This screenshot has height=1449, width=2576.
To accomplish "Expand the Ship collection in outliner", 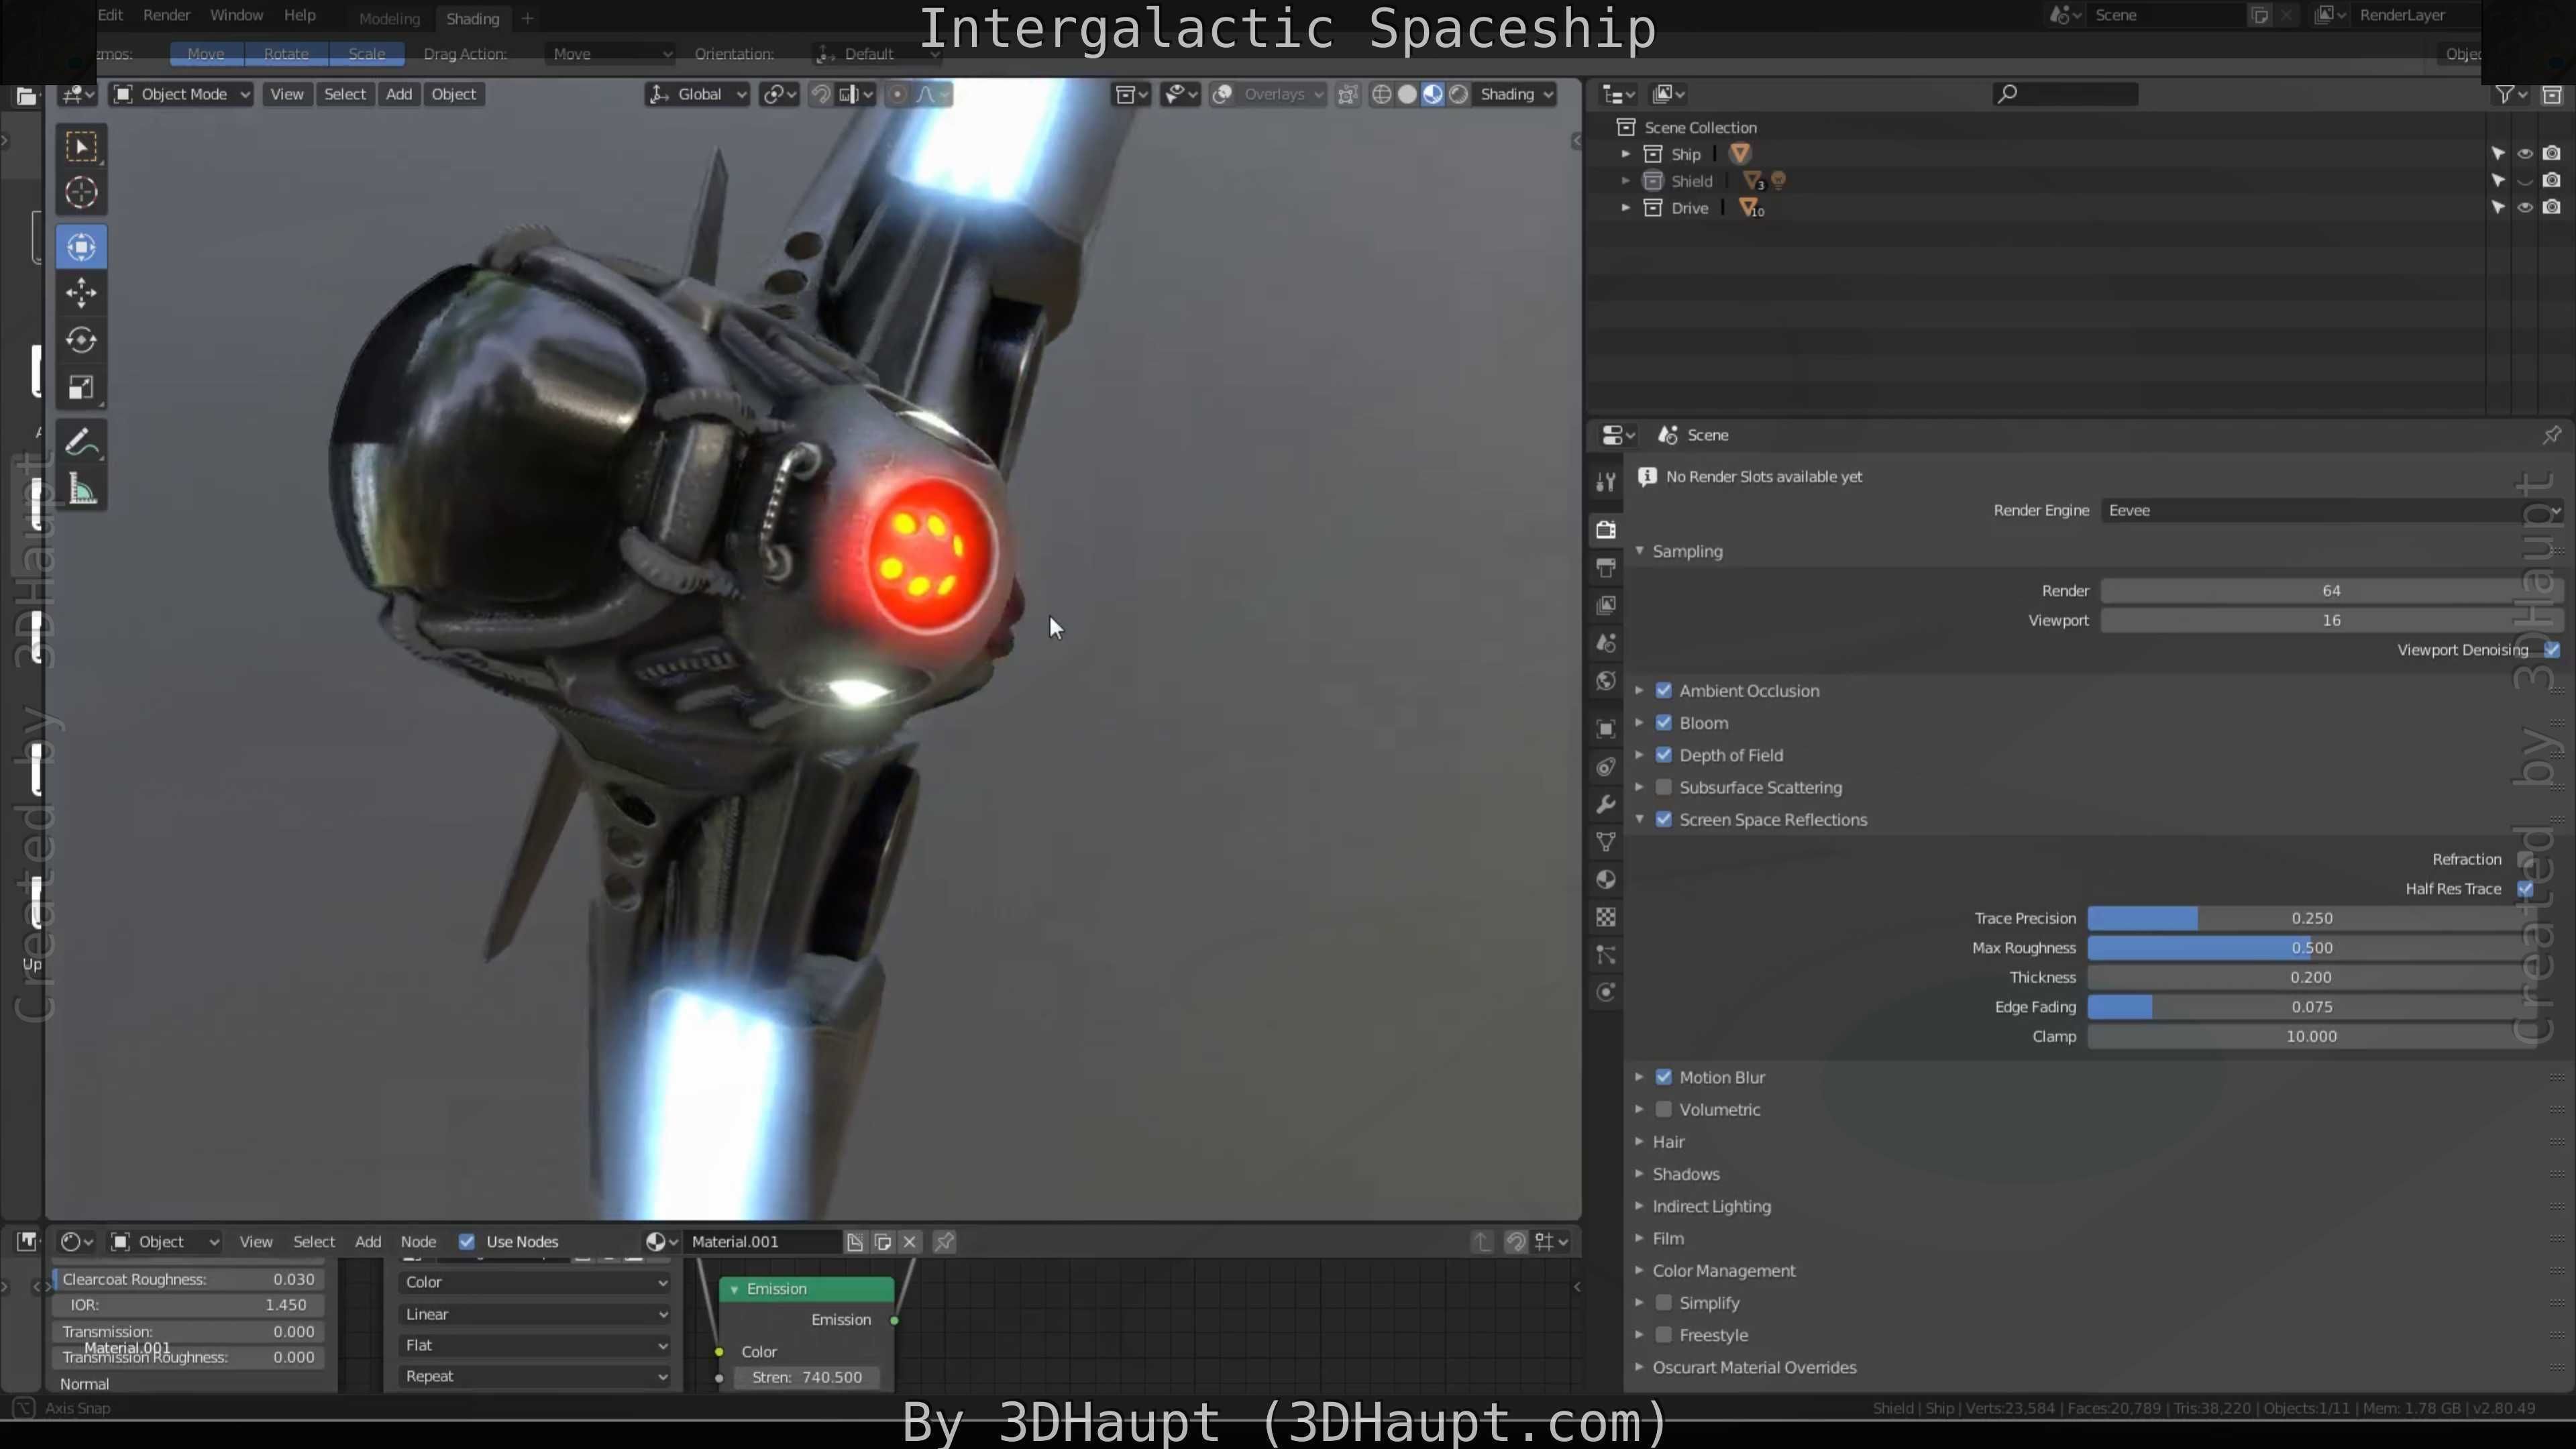I will pyautogui.click(x=1626, y=154).
